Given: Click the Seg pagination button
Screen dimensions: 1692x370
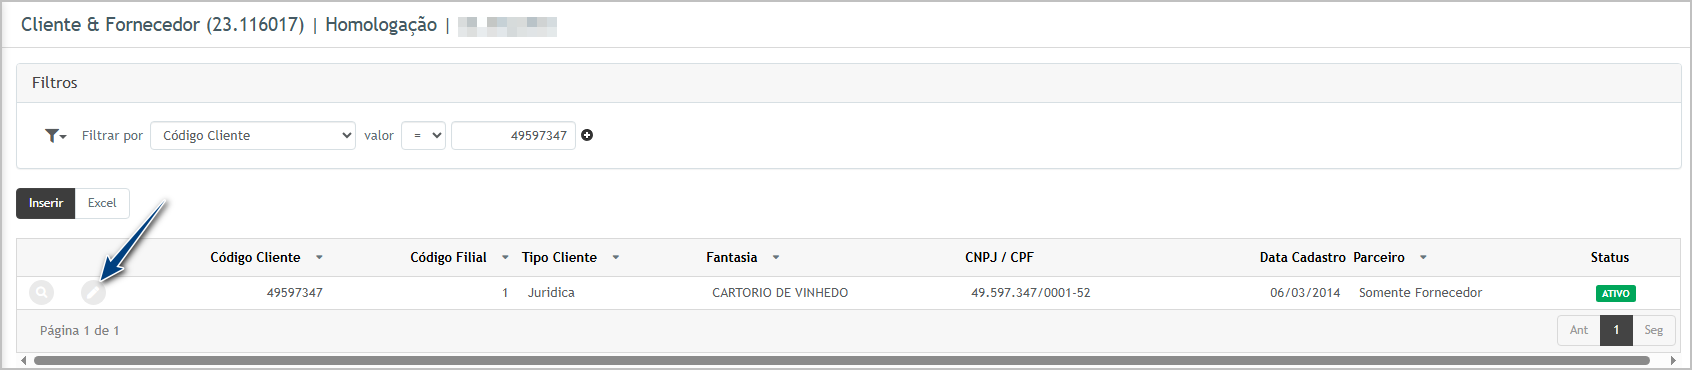Looking at the screenshot, I should [1654, 330].
